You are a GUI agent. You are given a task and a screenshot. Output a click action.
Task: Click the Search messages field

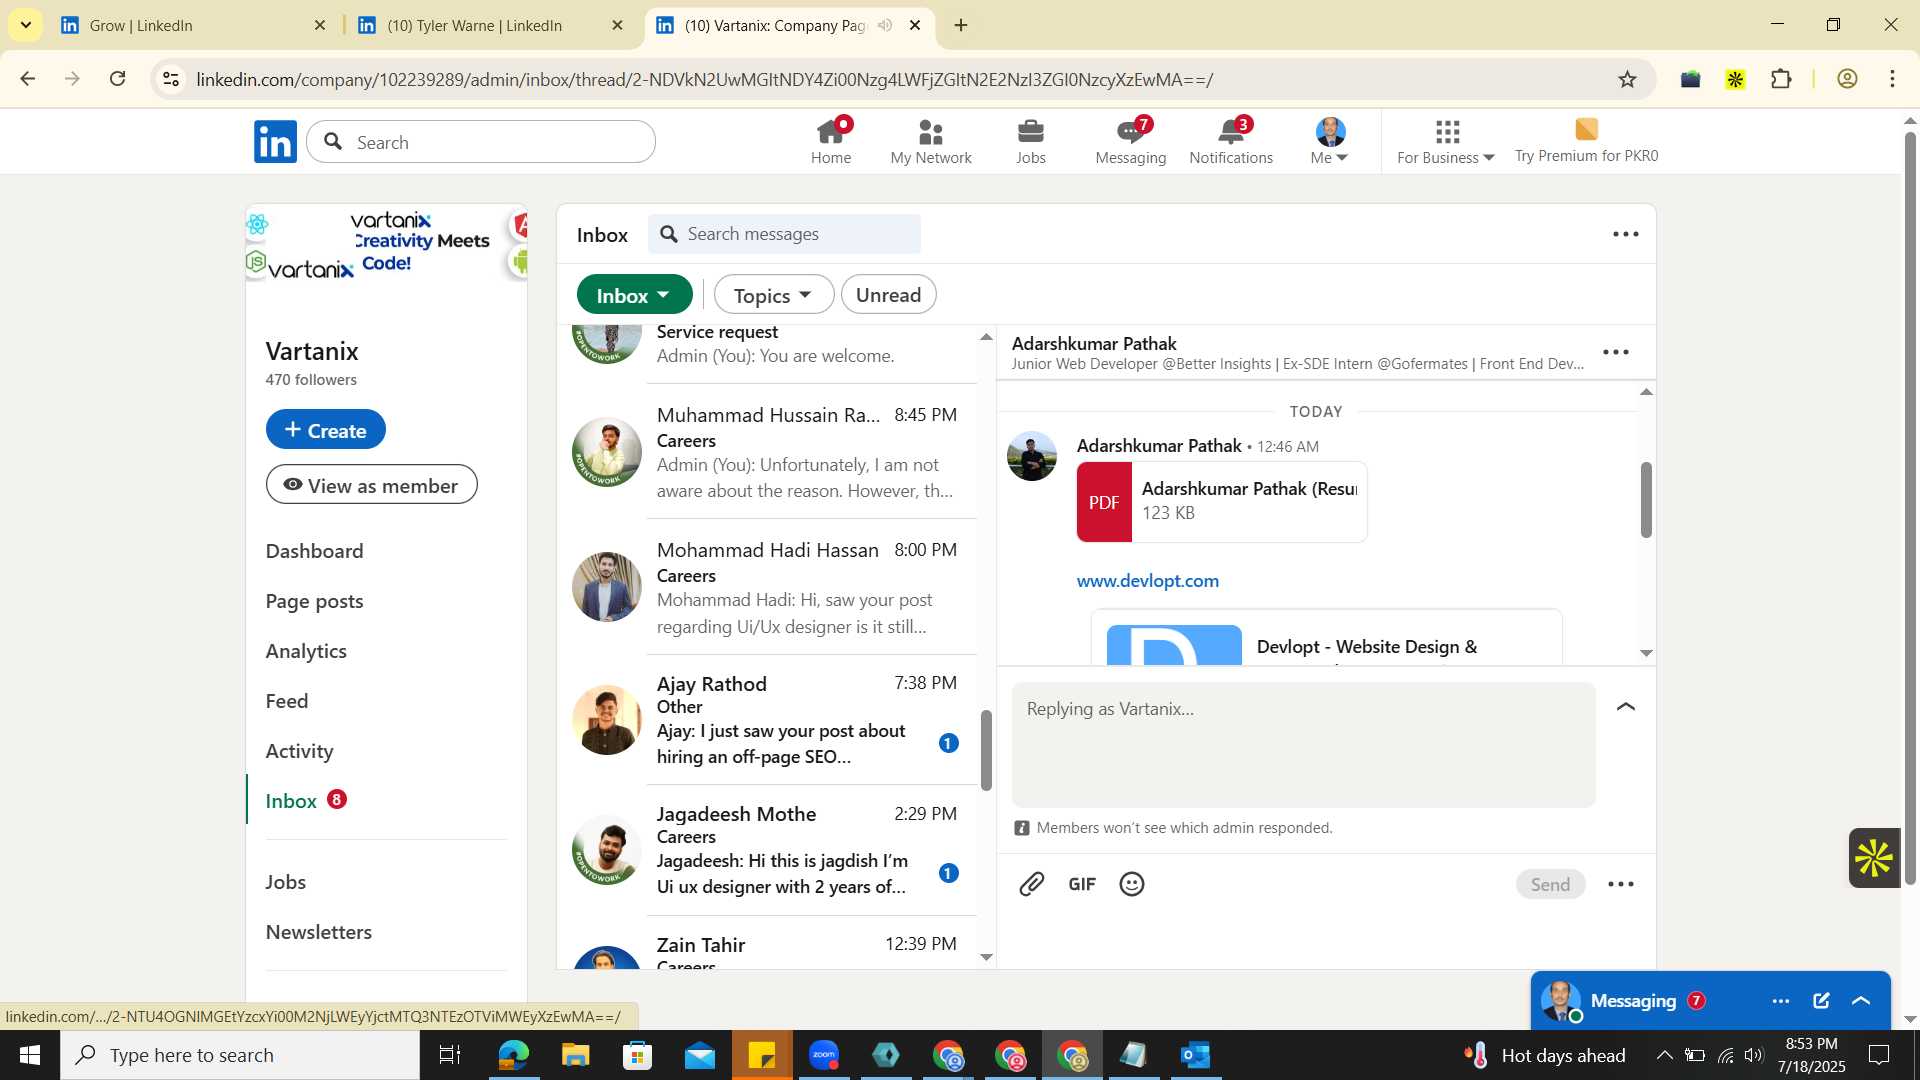pos(784,234)
